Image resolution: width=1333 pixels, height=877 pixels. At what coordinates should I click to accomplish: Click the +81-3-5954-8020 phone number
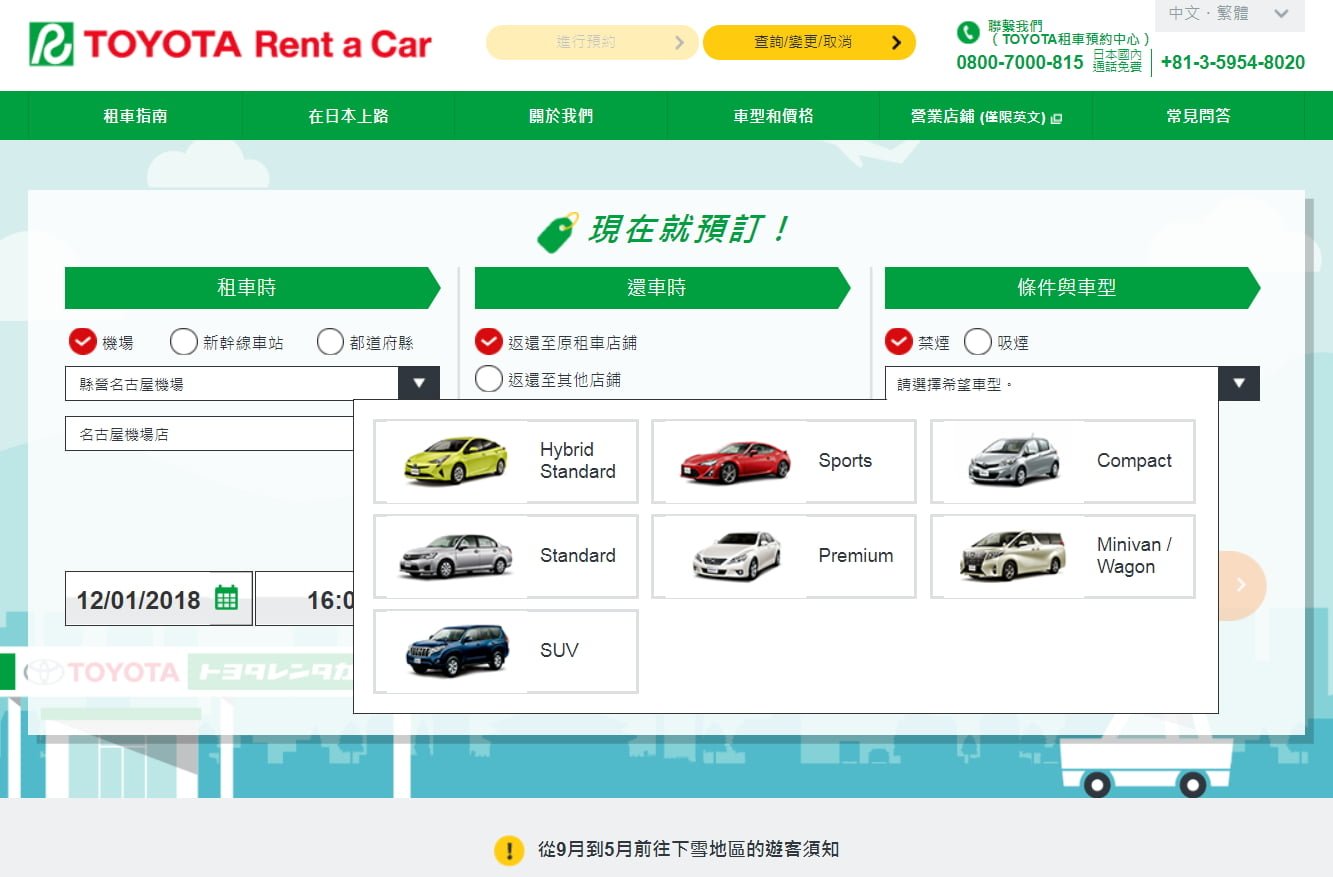point(1233,62)
